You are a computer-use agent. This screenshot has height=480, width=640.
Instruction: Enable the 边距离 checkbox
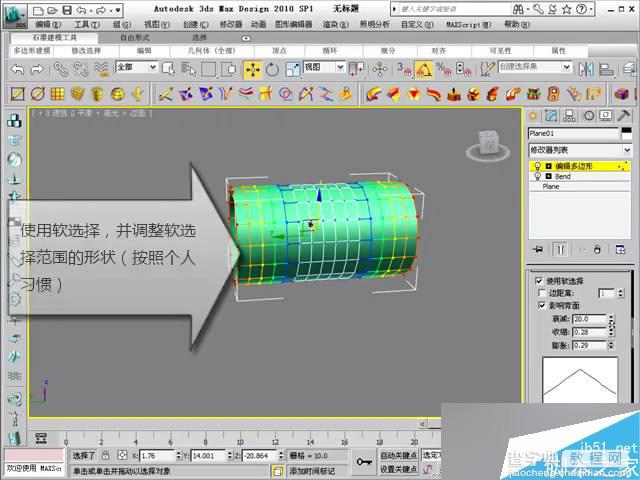pyautogui.click(x=542, y=293)
